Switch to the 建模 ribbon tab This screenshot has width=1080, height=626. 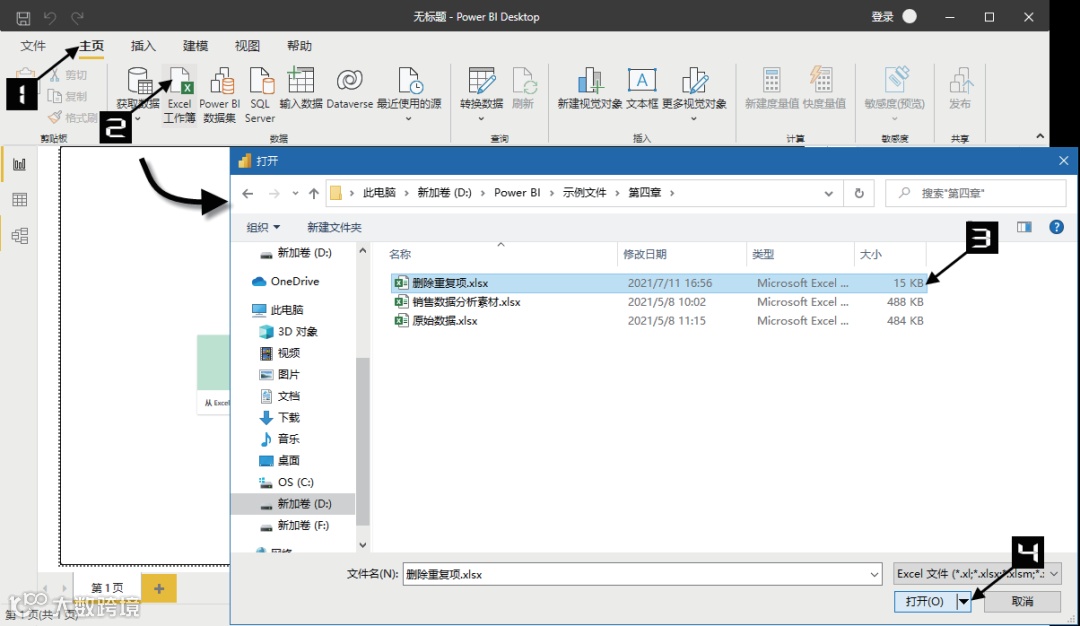click(x=196, y=45)
